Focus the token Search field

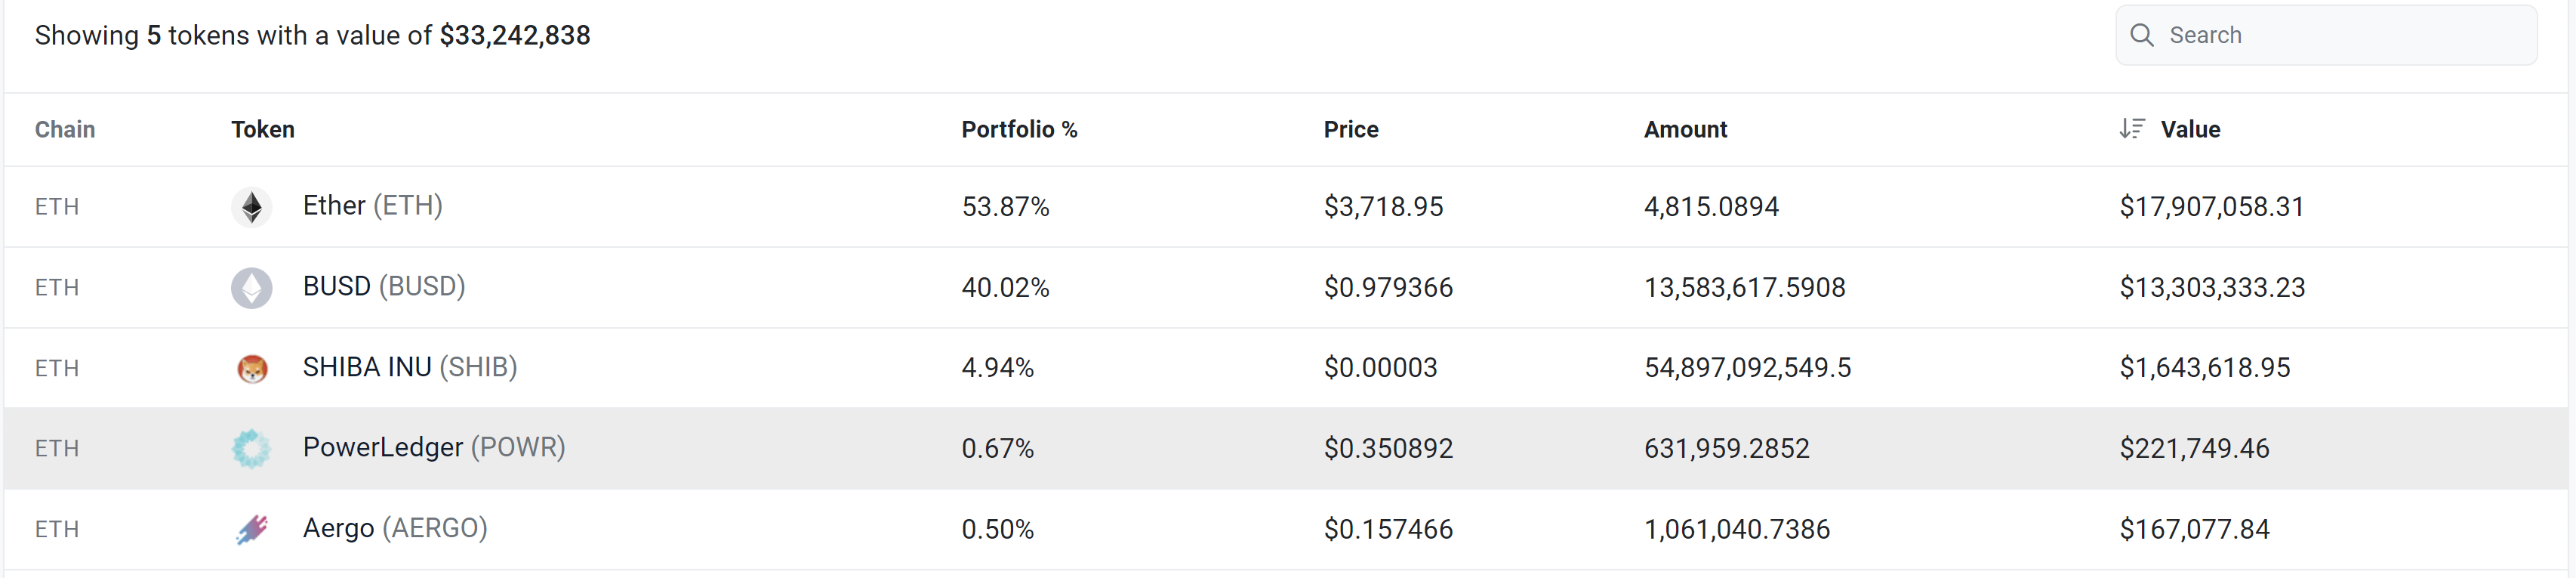tap(2340, 35)
